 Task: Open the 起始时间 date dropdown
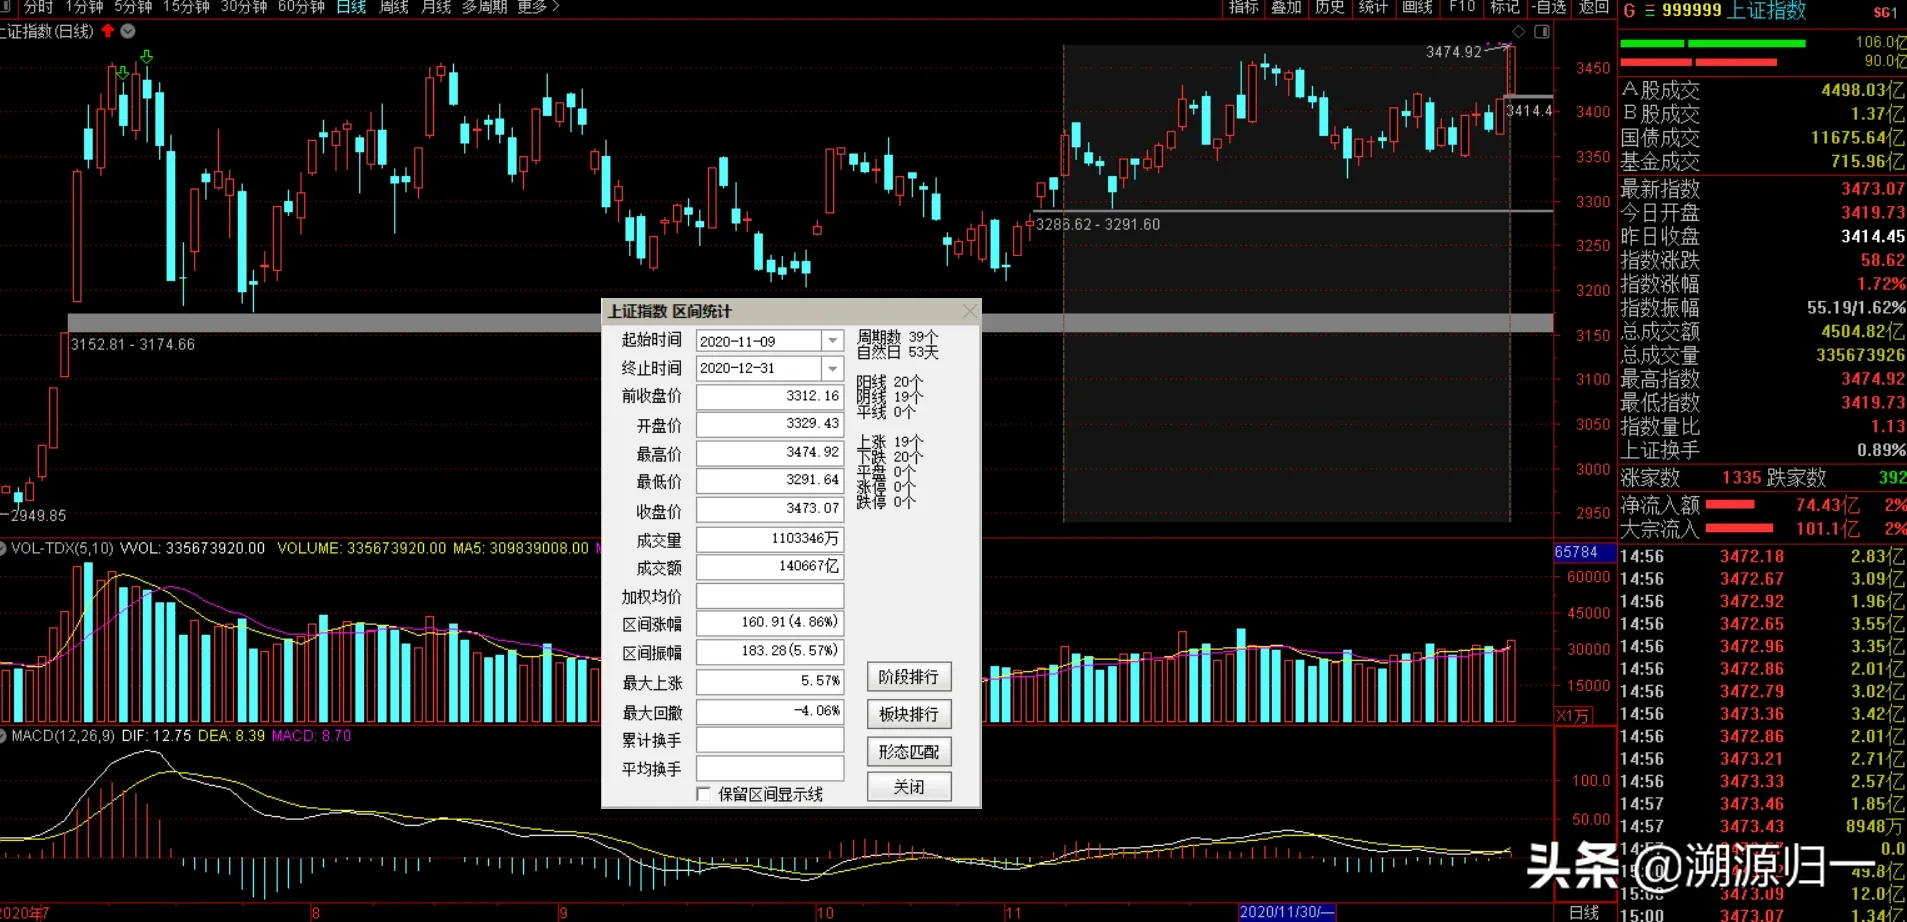(832, 341)
